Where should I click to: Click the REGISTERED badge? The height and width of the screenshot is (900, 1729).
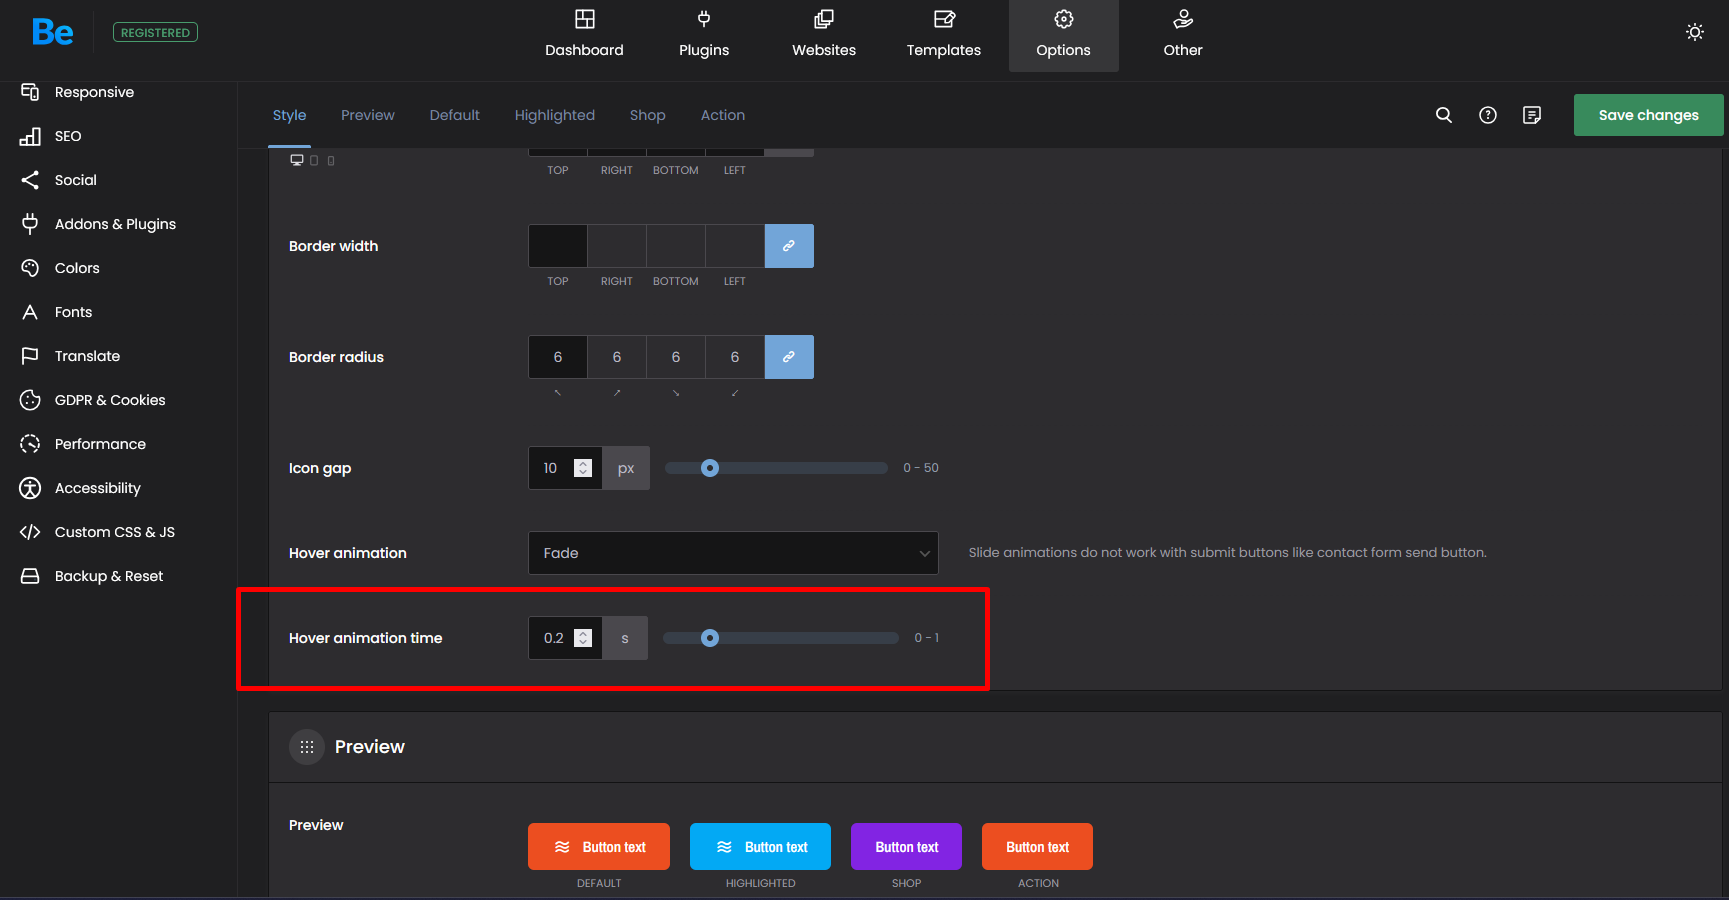coord(155,32)
